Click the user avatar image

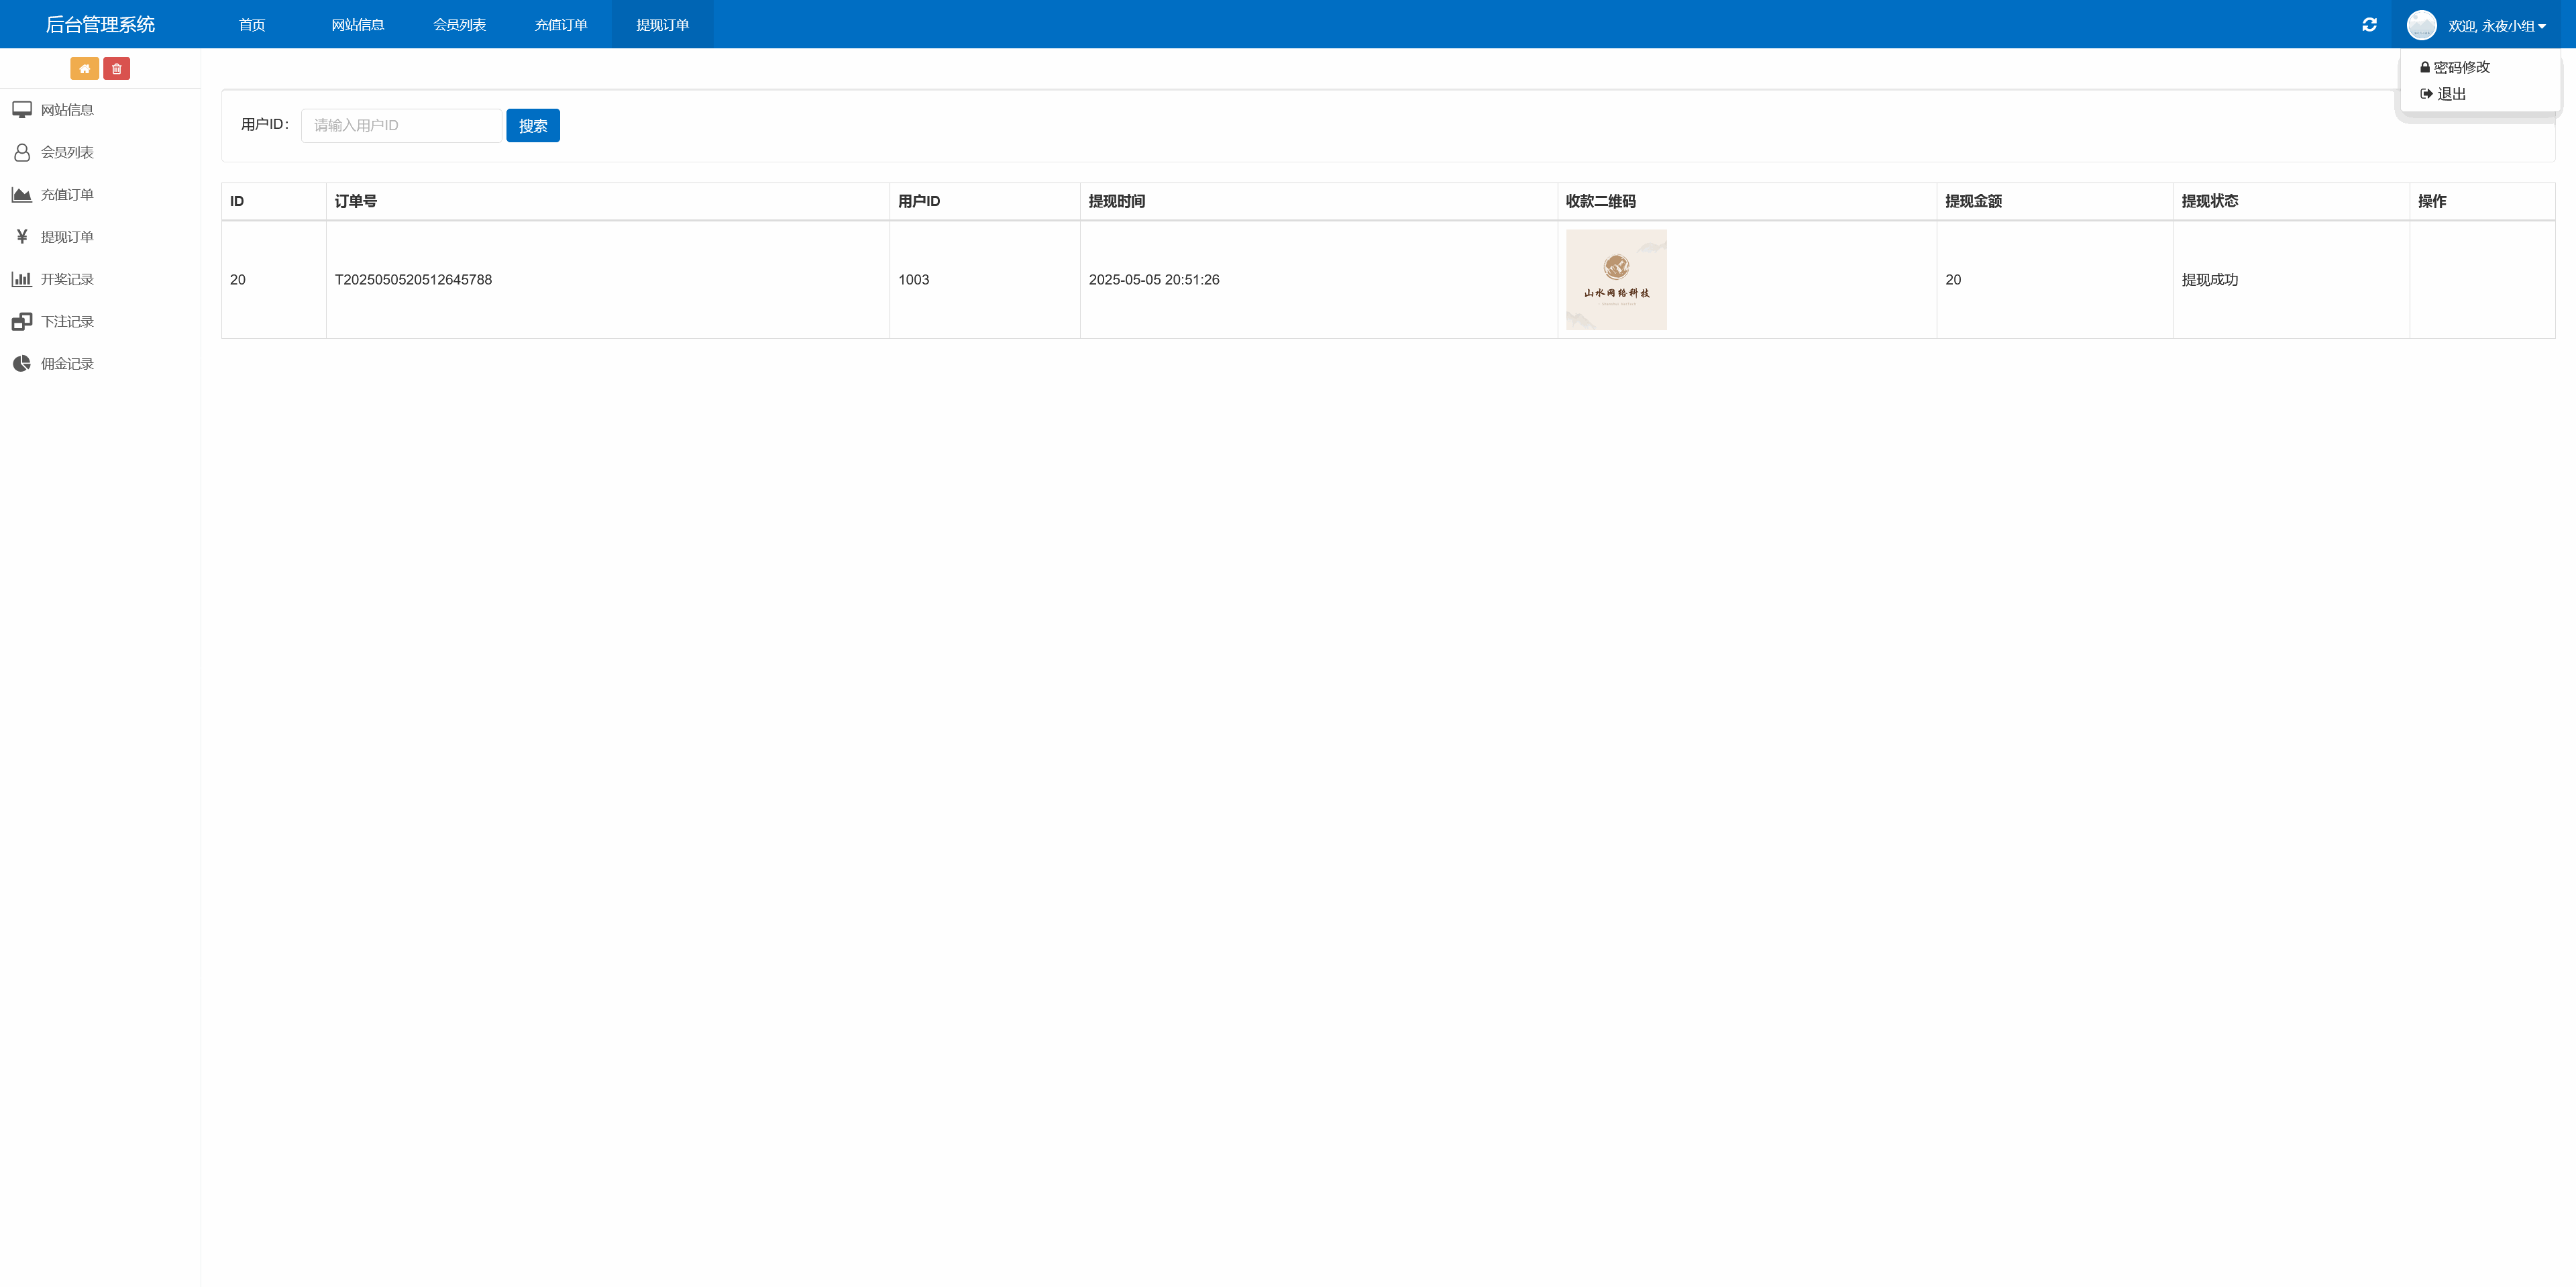pyautogui.click(x=2421, y=25)
